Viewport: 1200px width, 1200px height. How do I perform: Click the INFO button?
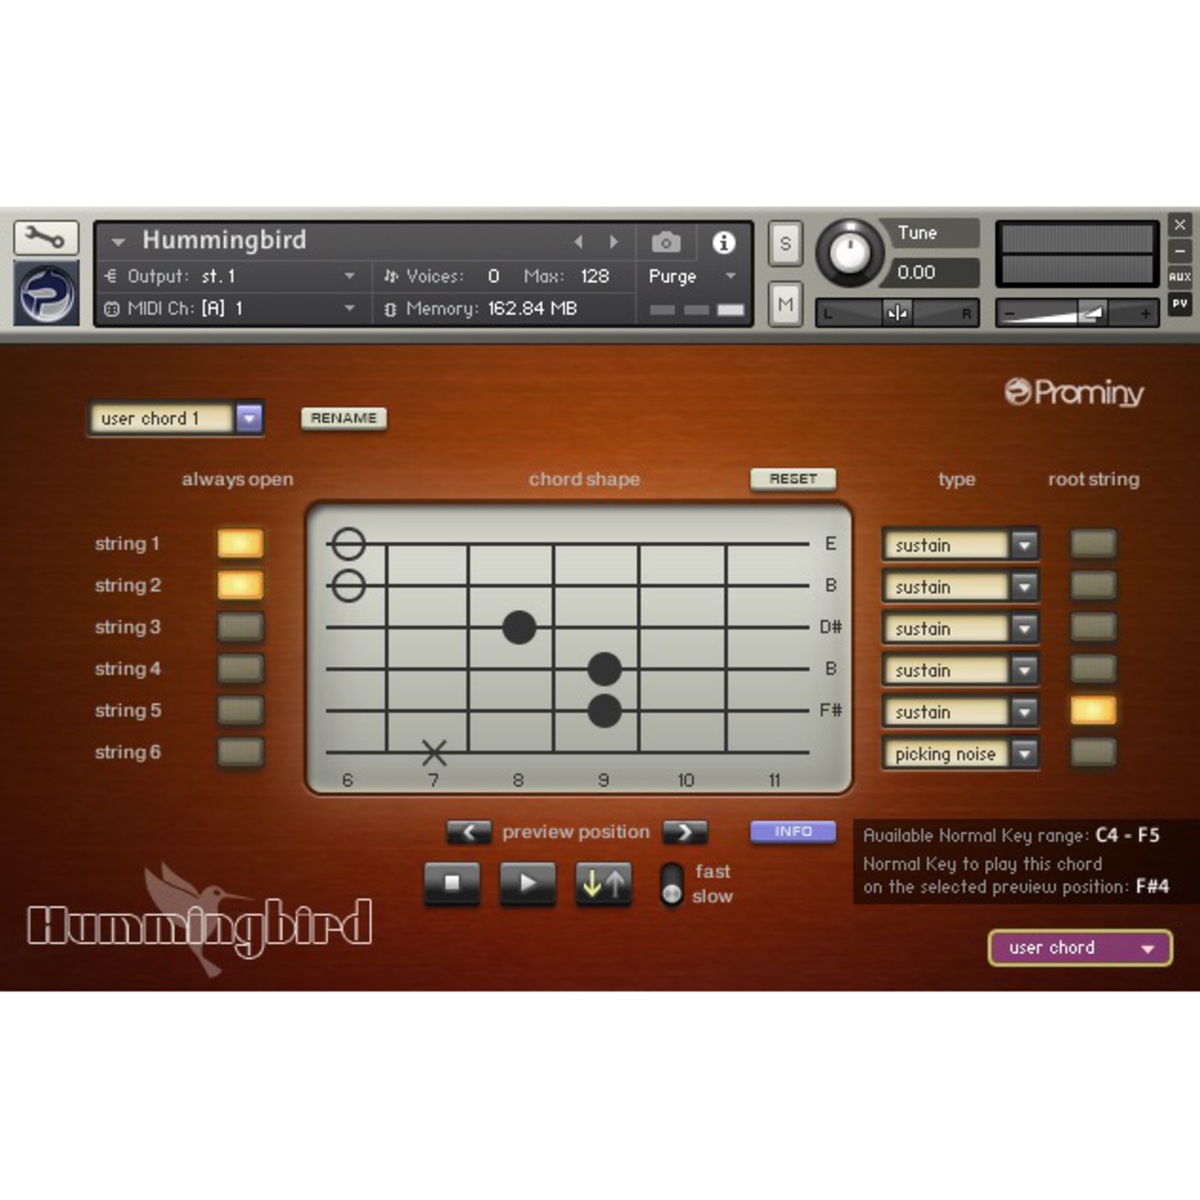[x=793, y=832]
